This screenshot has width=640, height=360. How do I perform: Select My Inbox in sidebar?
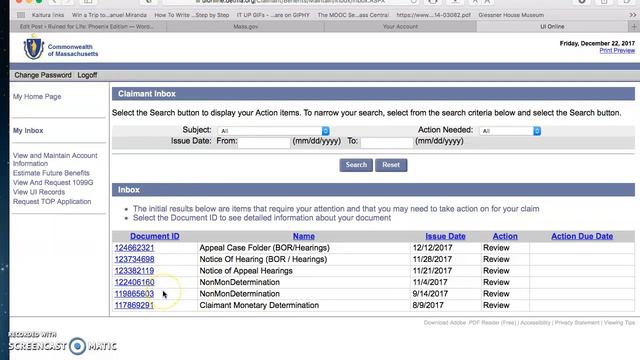click(x=28, y=131)
